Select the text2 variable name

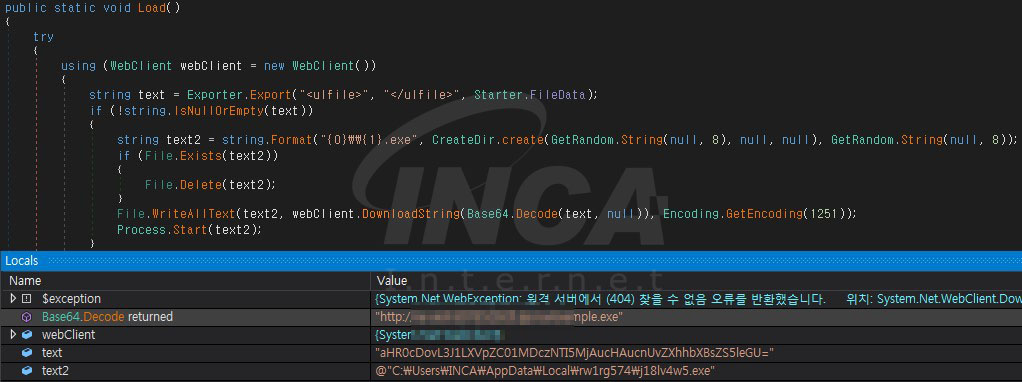point(55,371)
